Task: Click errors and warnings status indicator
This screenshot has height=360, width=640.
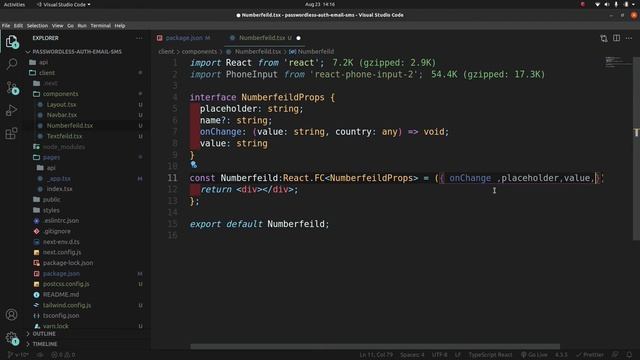Action: [63, 355]
